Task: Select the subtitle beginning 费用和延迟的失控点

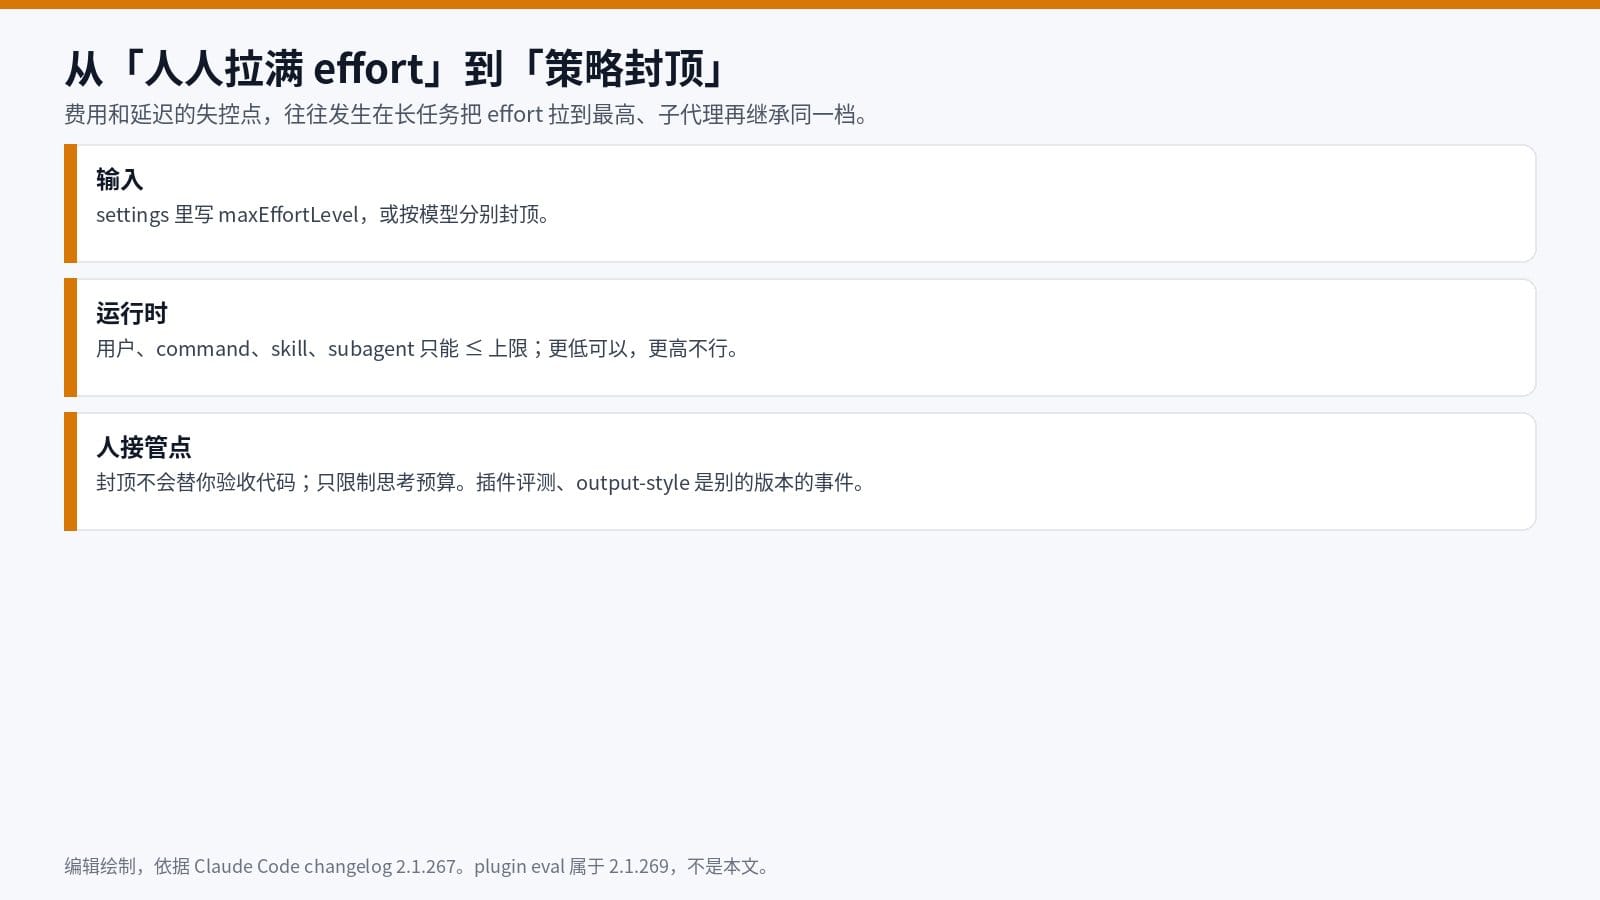Action: pyautogui.click(x=468, y=115)
